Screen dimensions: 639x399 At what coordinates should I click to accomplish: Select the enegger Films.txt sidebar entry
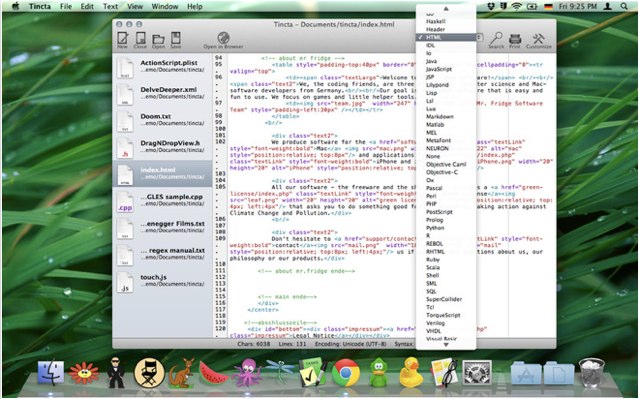(x=162, y=227)
